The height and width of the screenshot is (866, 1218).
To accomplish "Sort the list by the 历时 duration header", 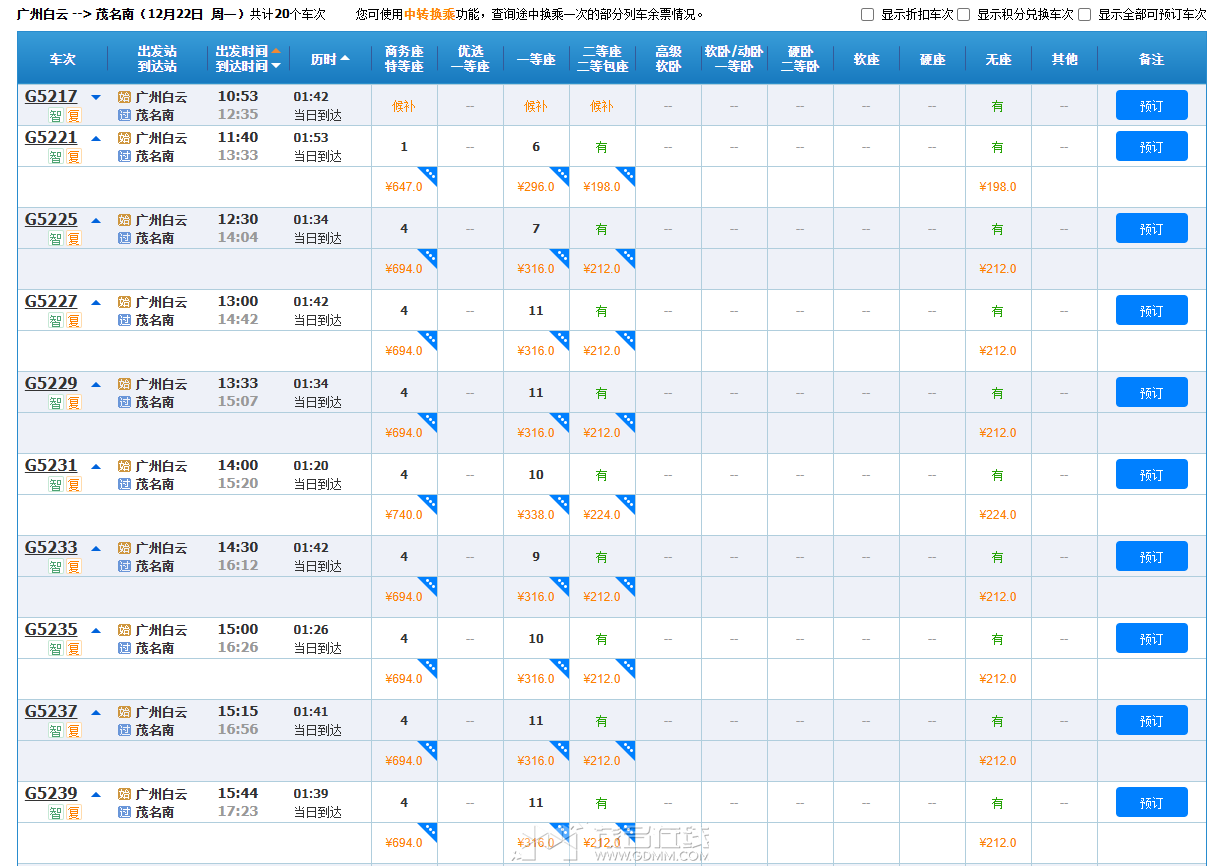I will pos(329,59).
